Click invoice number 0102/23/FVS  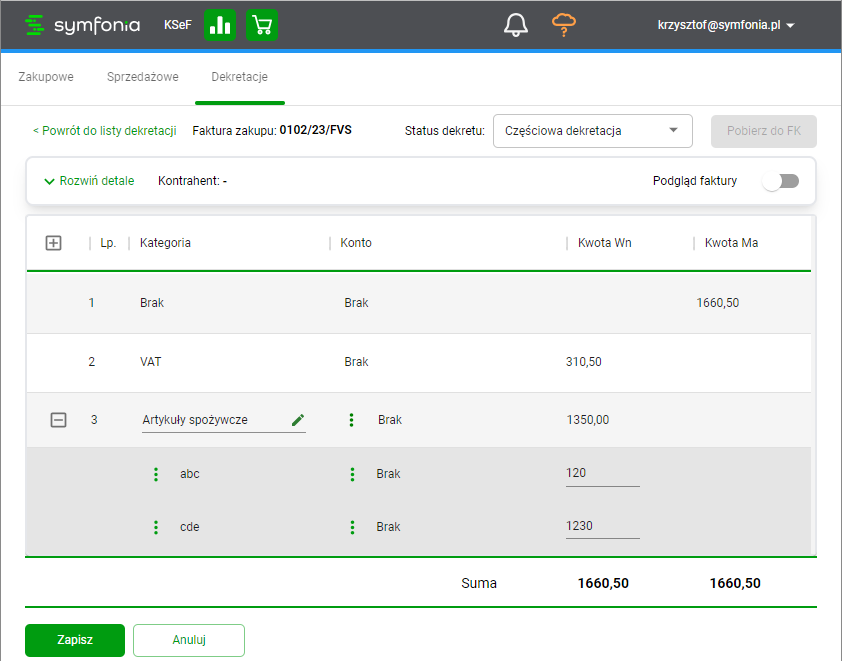pyautogui.click(x=316, y=130)
